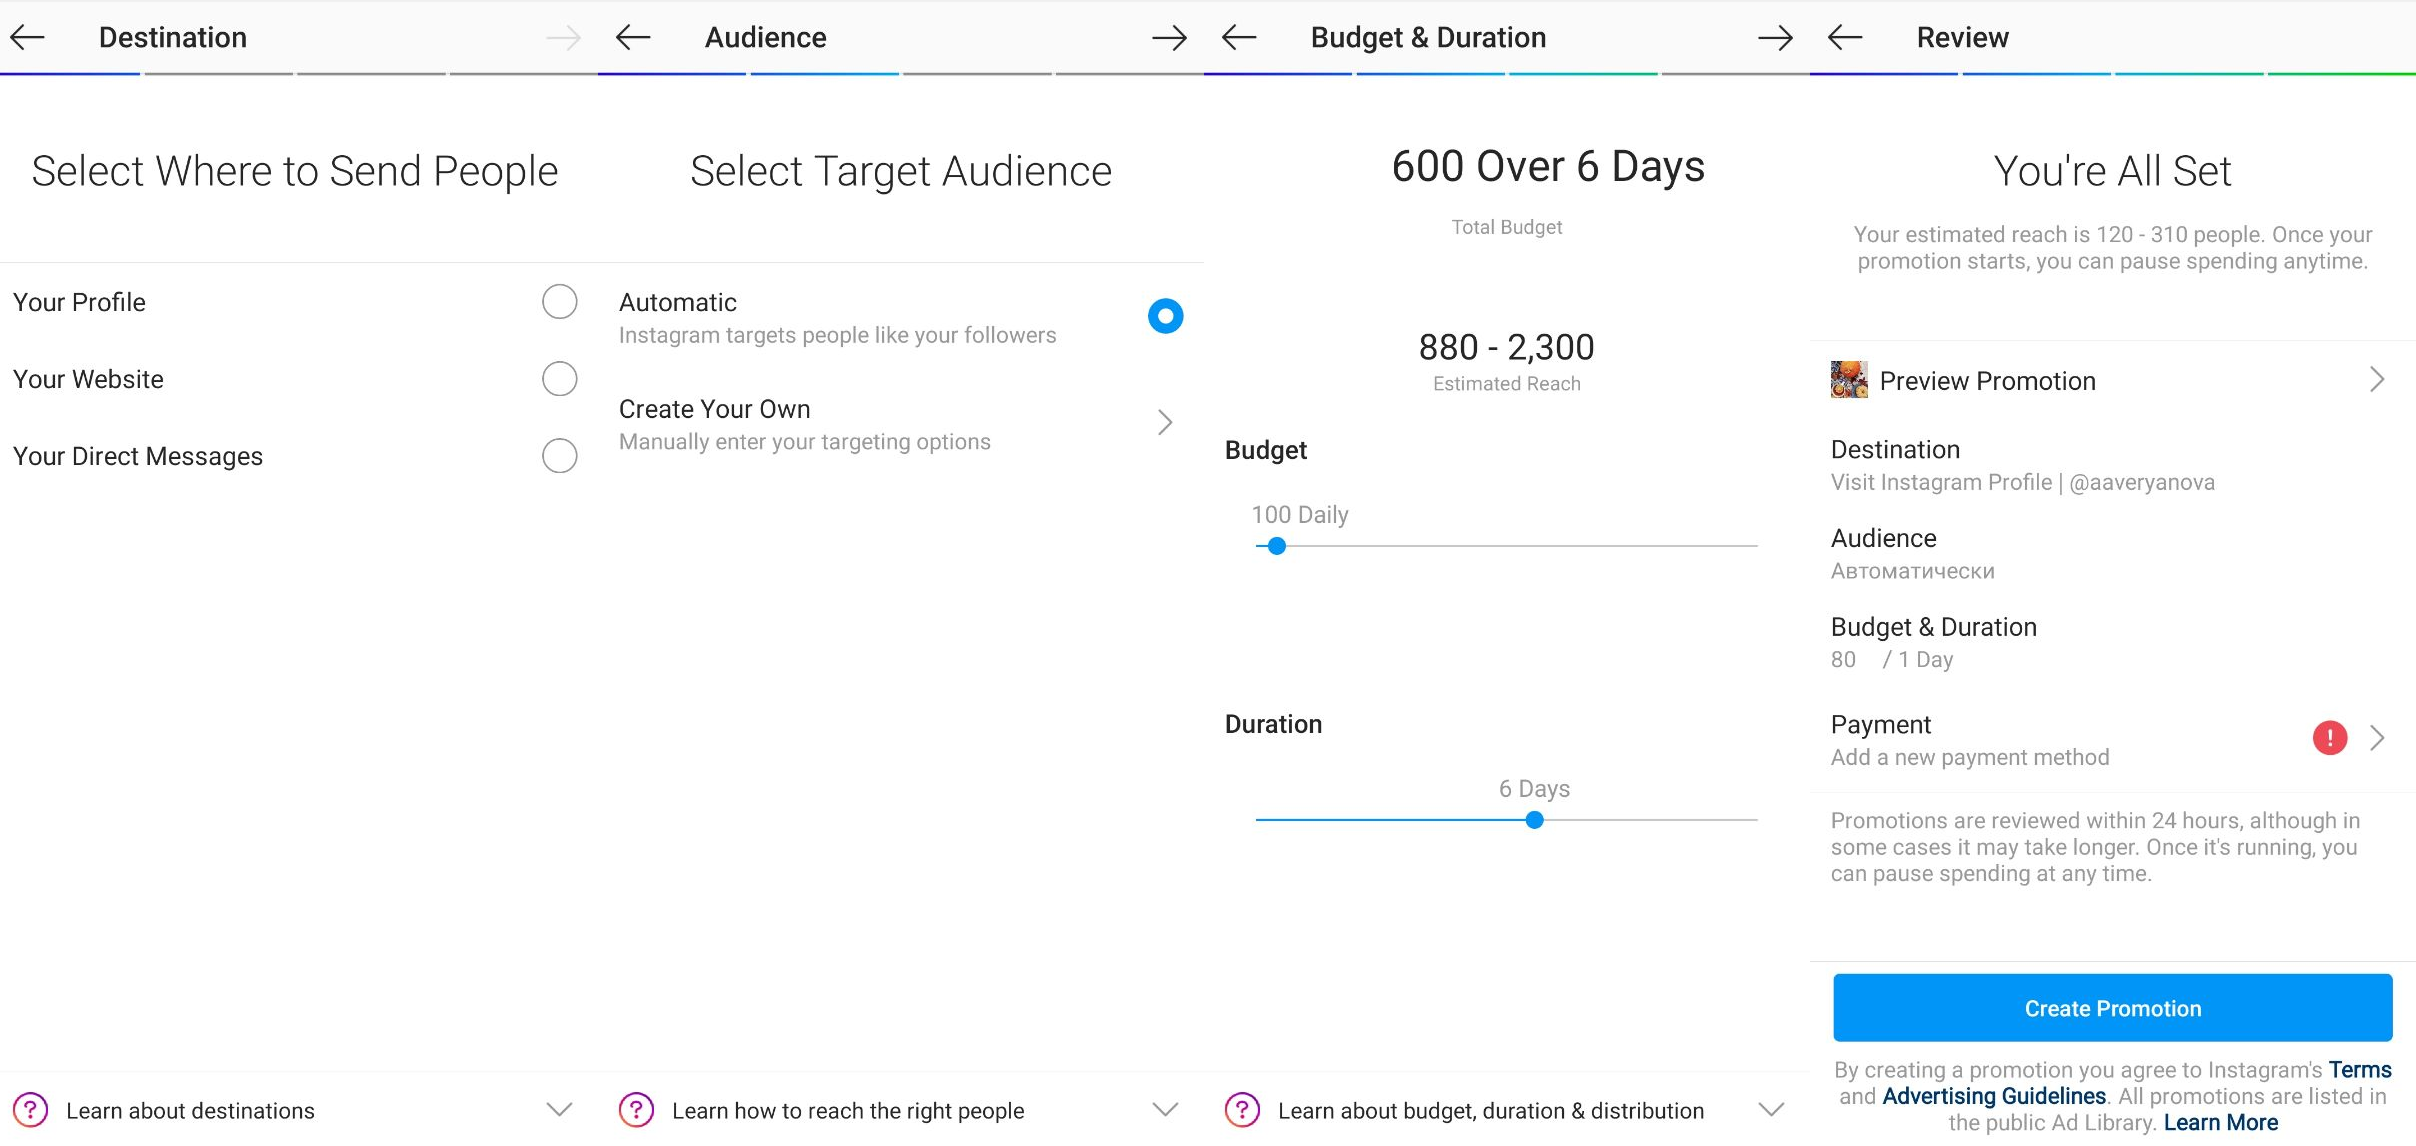Go forward from the Audience screen
This screenshot has width=2416, height=1146.
tap(1168, 38)
